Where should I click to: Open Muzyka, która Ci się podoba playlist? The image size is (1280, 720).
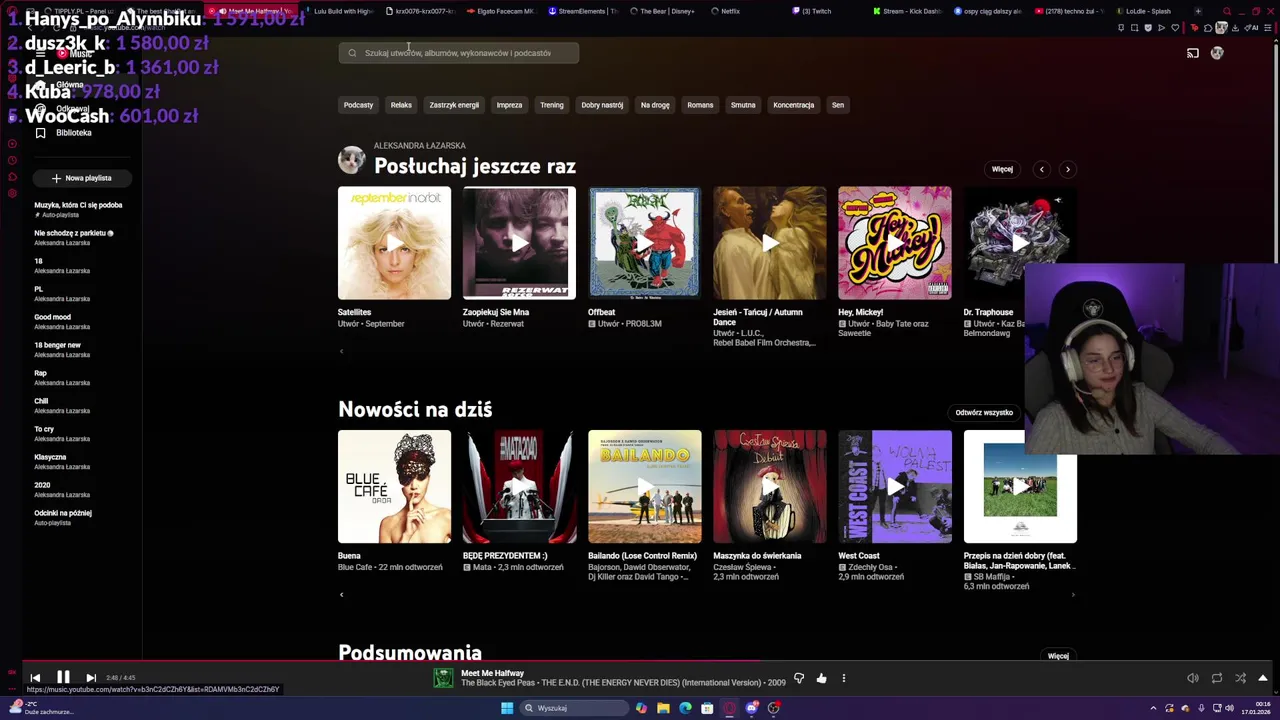78,209
